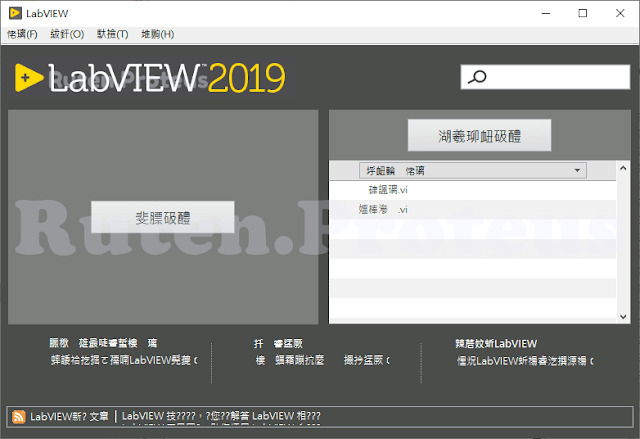Click the large button atop the right panel
Viewport: 640px width, 439px height.
coord(480,135)
